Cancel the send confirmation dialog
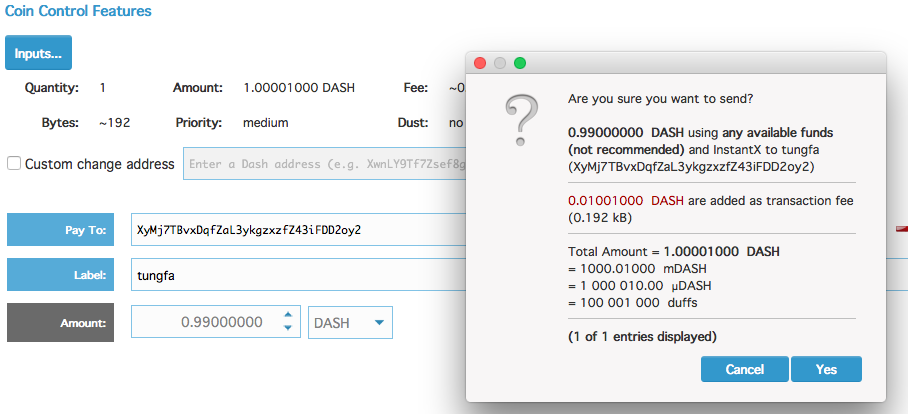 tap(745, 369)
